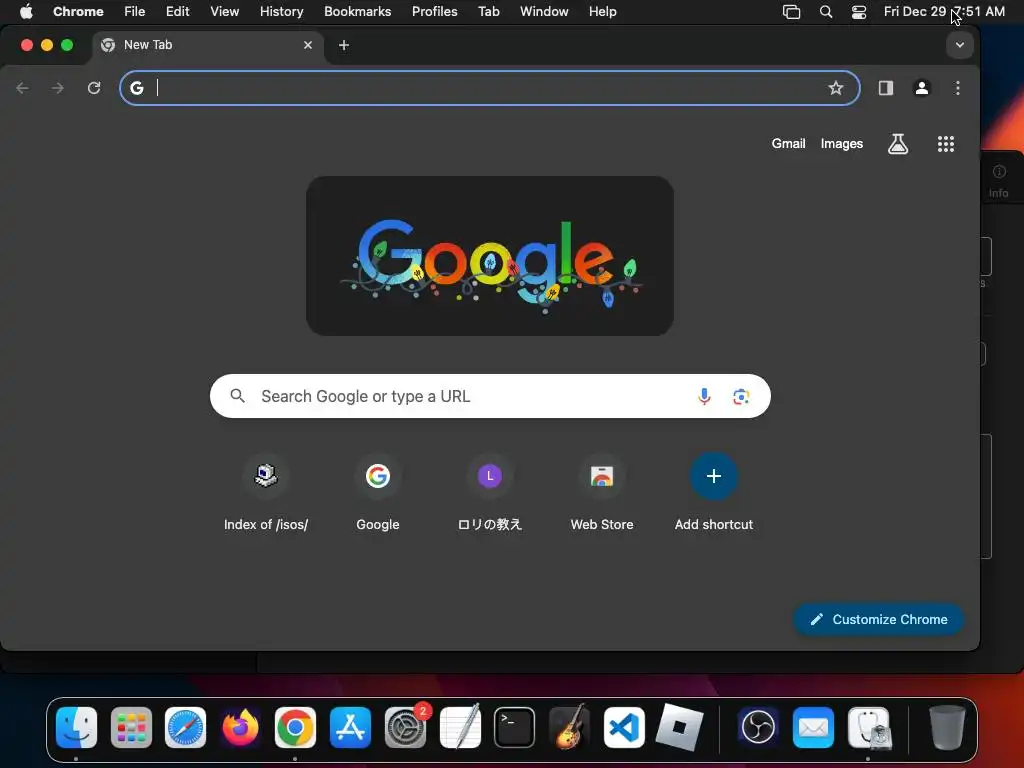Click Customize Chrome button
1024x768 pixels.
tap(878, 619)
